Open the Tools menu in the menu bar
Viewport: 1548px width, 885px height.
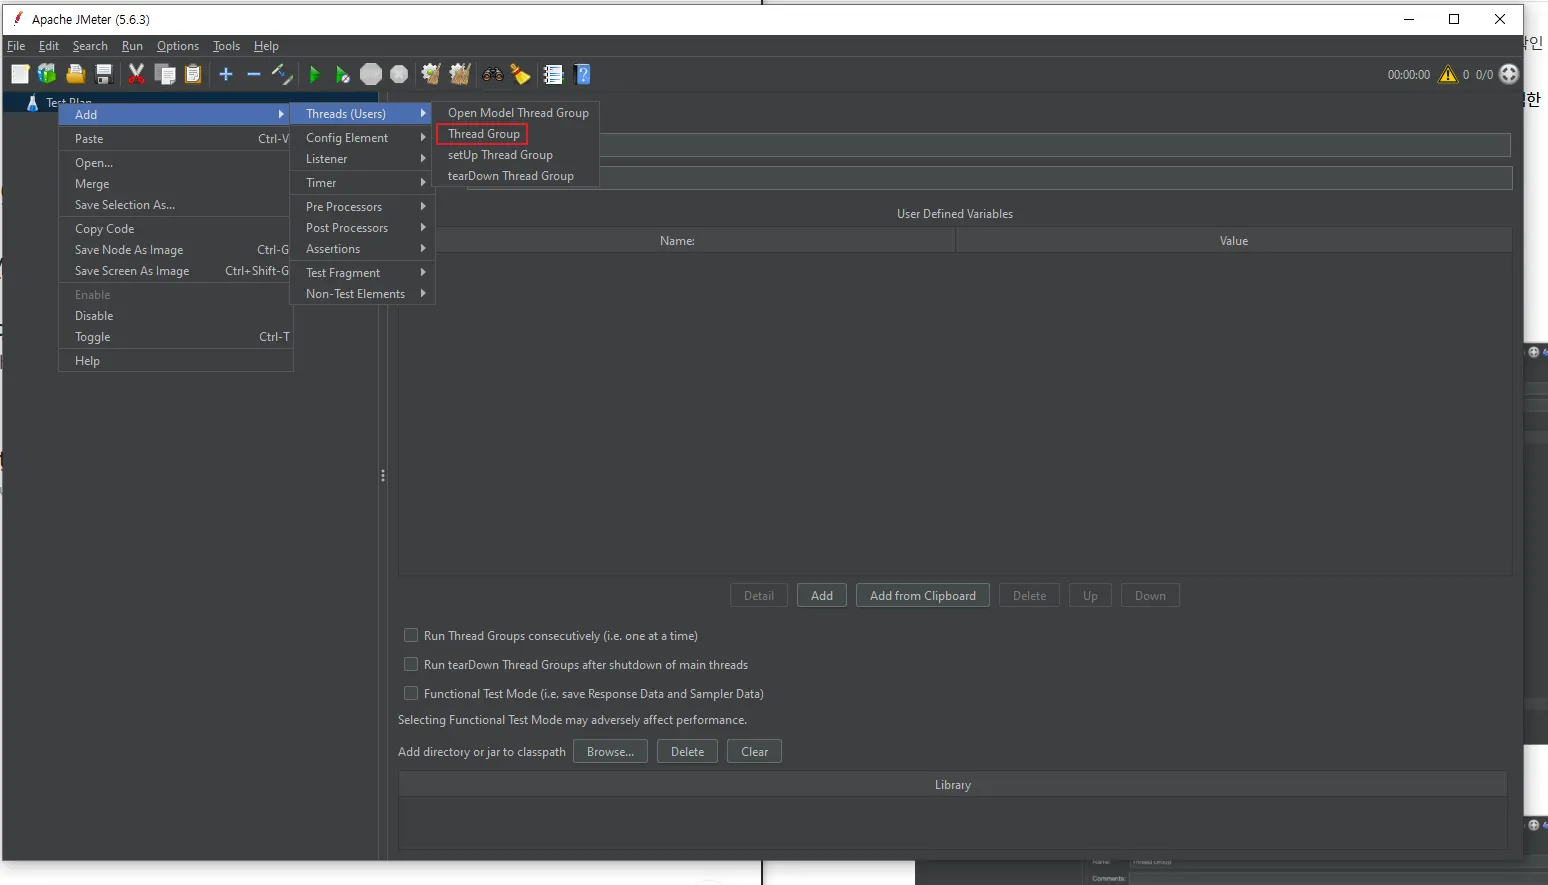[226, 46]
